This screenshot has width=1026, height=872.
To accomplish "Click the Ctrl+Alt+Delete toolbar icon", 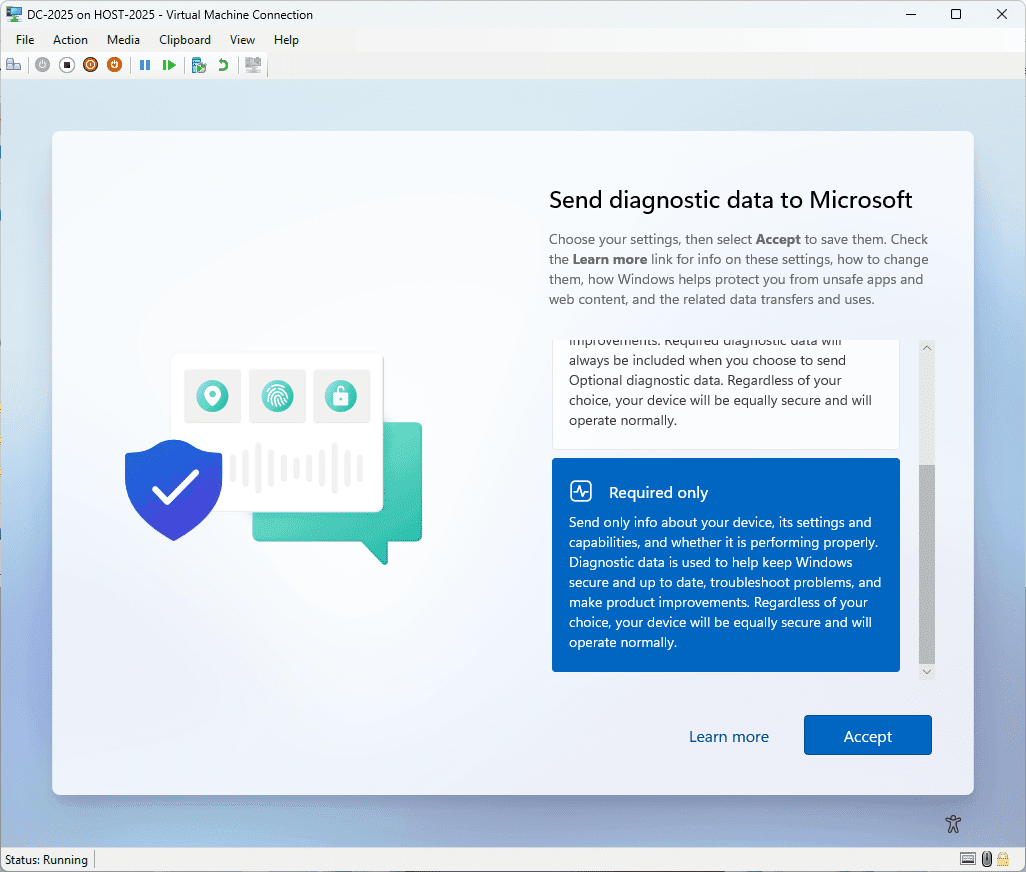I will click(x=14, y=64).
